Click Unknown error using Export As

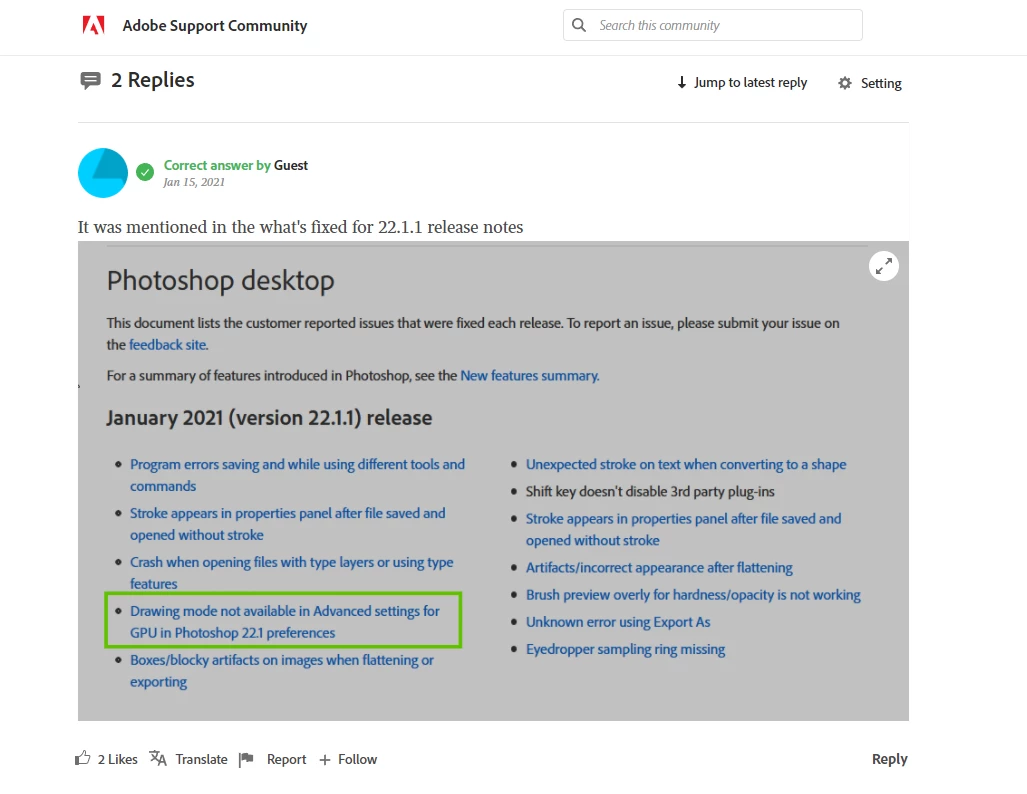[618, 622]
